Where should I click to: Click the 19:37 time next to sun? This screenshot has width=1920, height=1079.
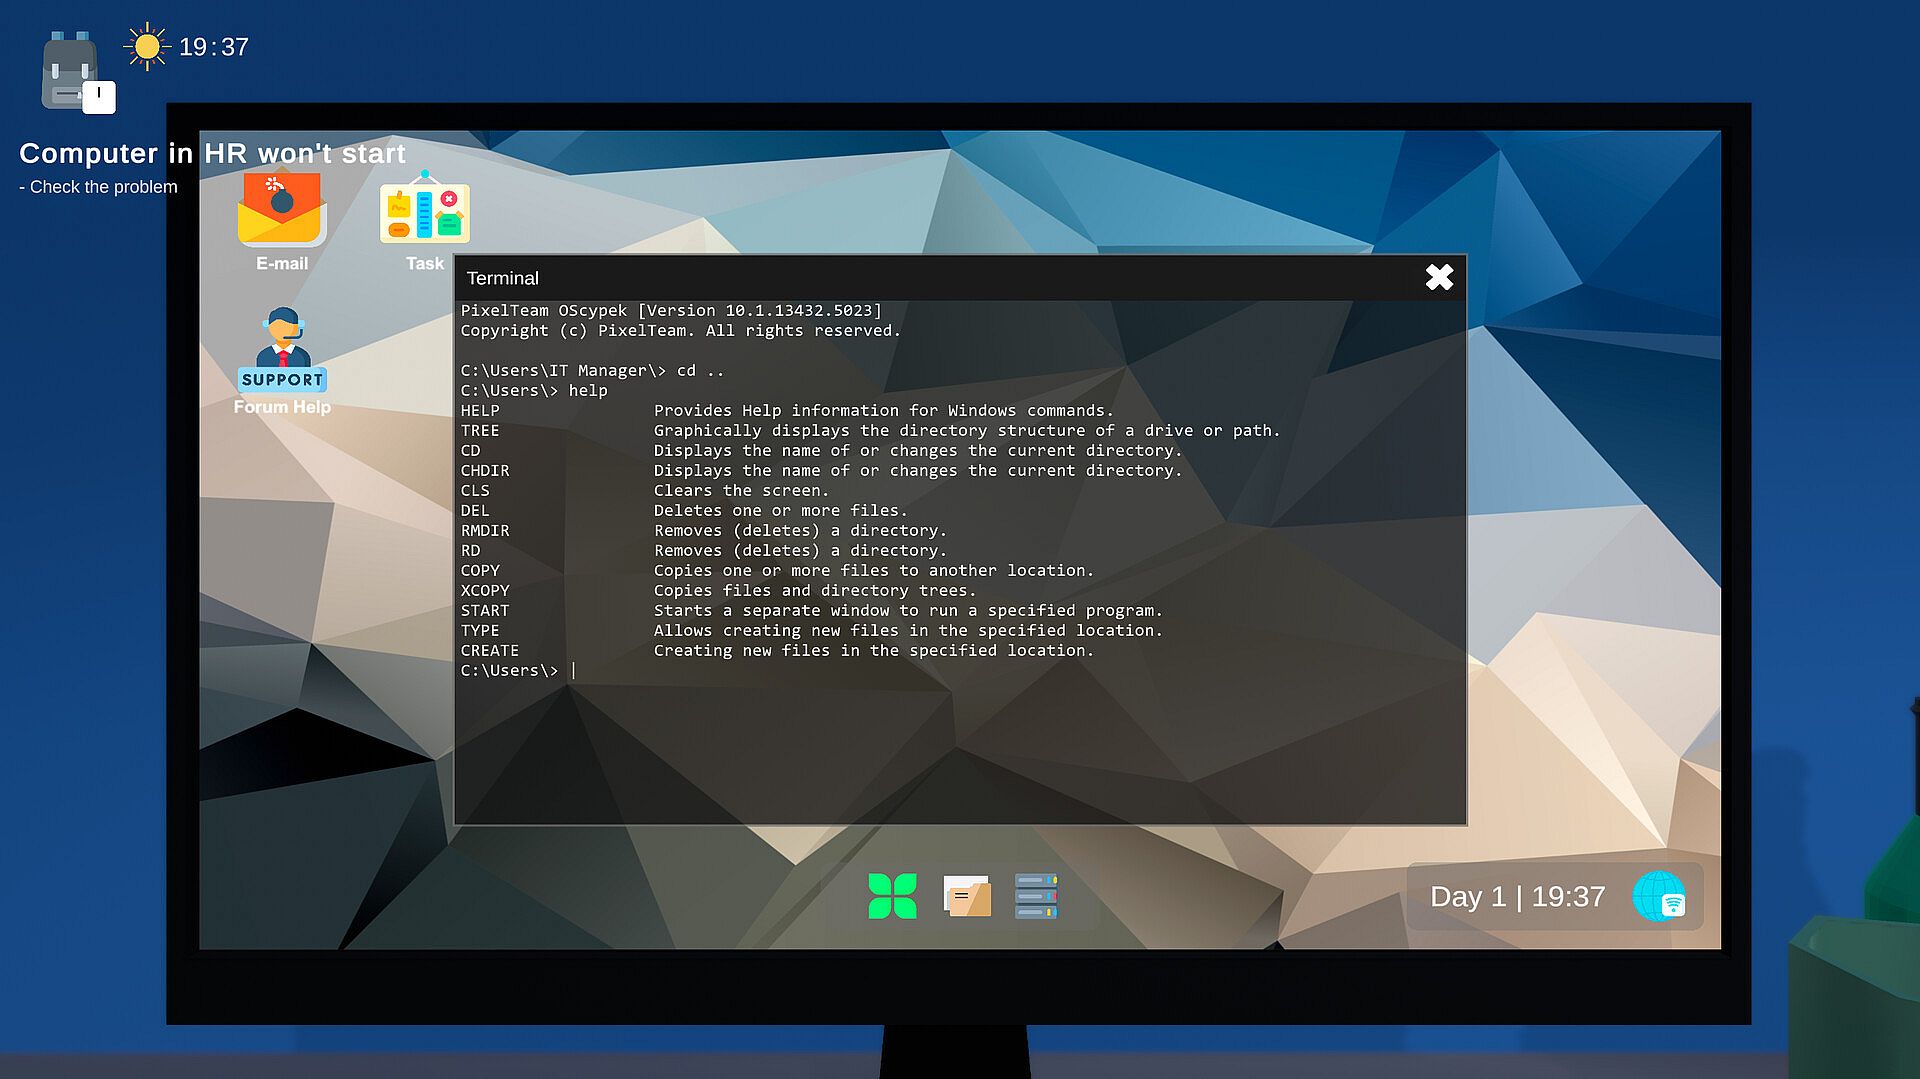tap(214, 47)
